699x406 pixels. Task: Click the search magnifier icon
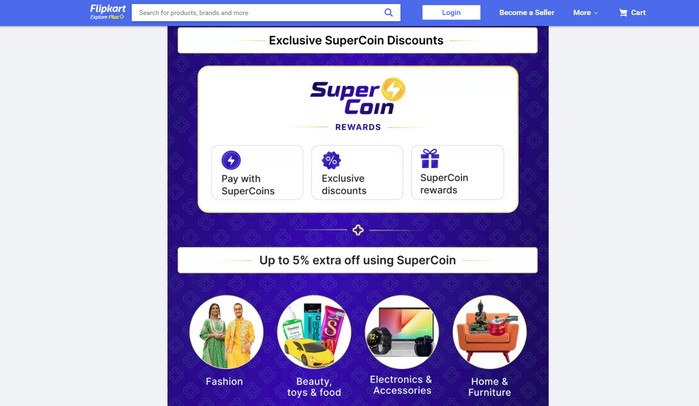(389, 13)
